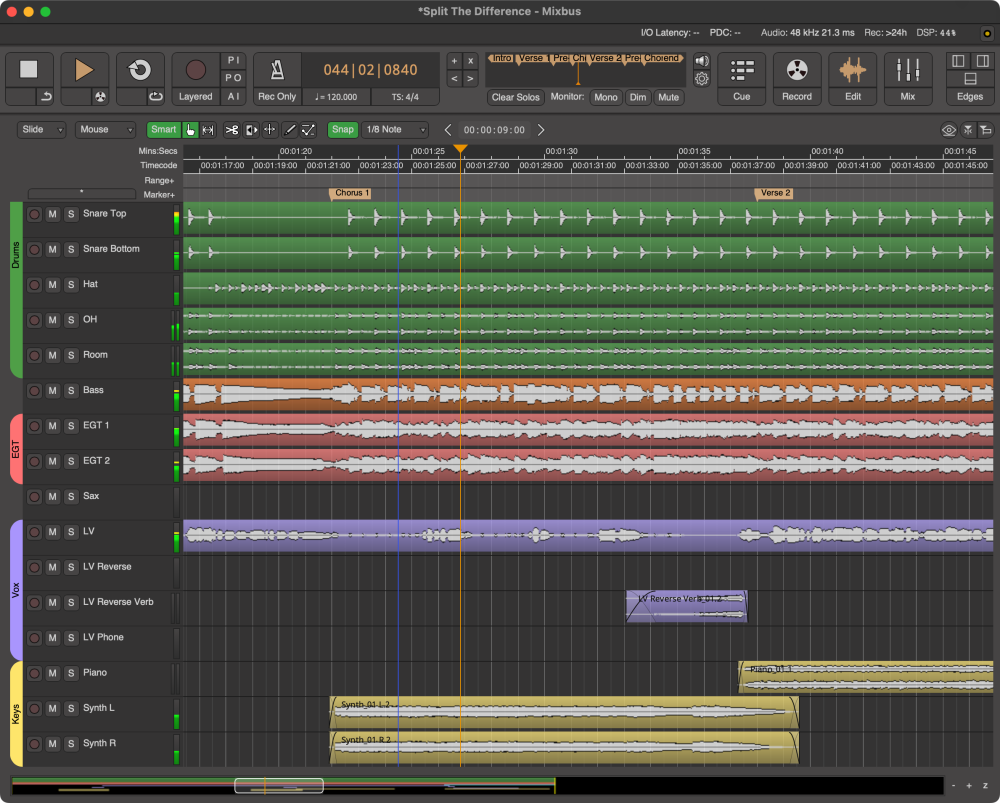Nudge playhead forward arrow

[541, 130]
